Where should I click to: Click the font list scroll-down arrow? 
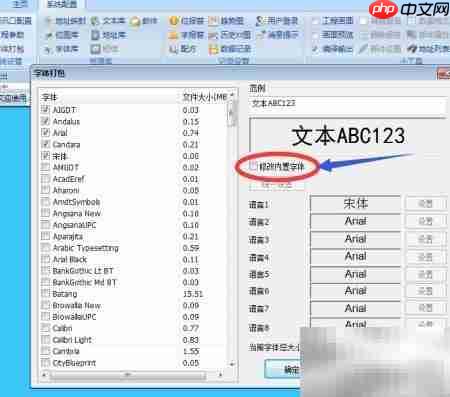tap(232, 364)
